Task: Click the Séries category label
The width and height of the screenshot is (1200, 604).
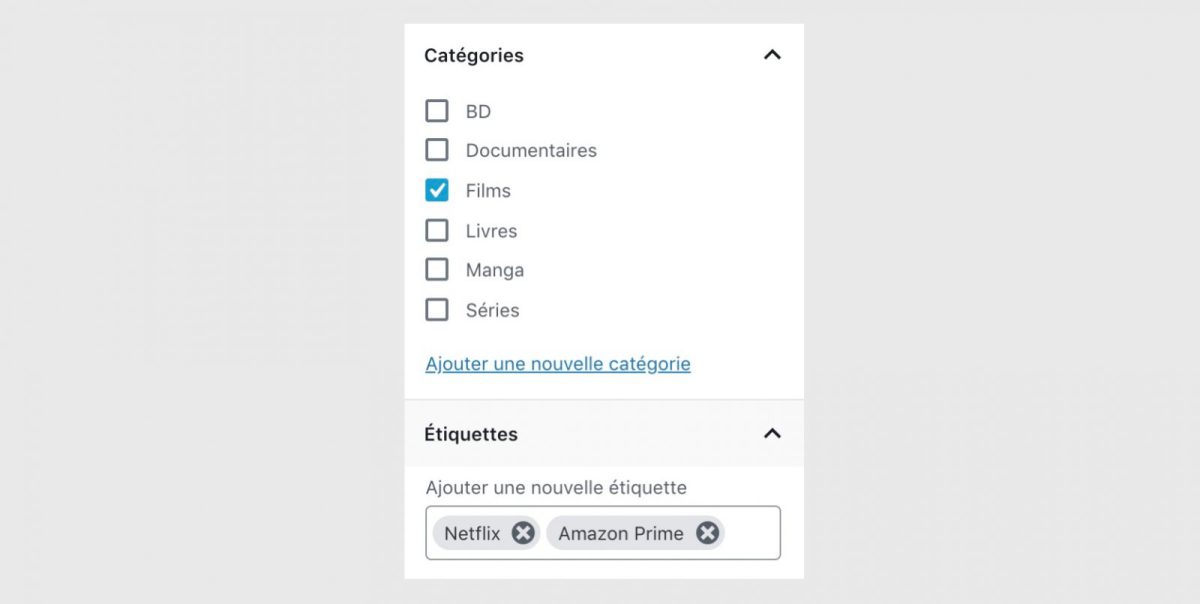Action: 492,310
